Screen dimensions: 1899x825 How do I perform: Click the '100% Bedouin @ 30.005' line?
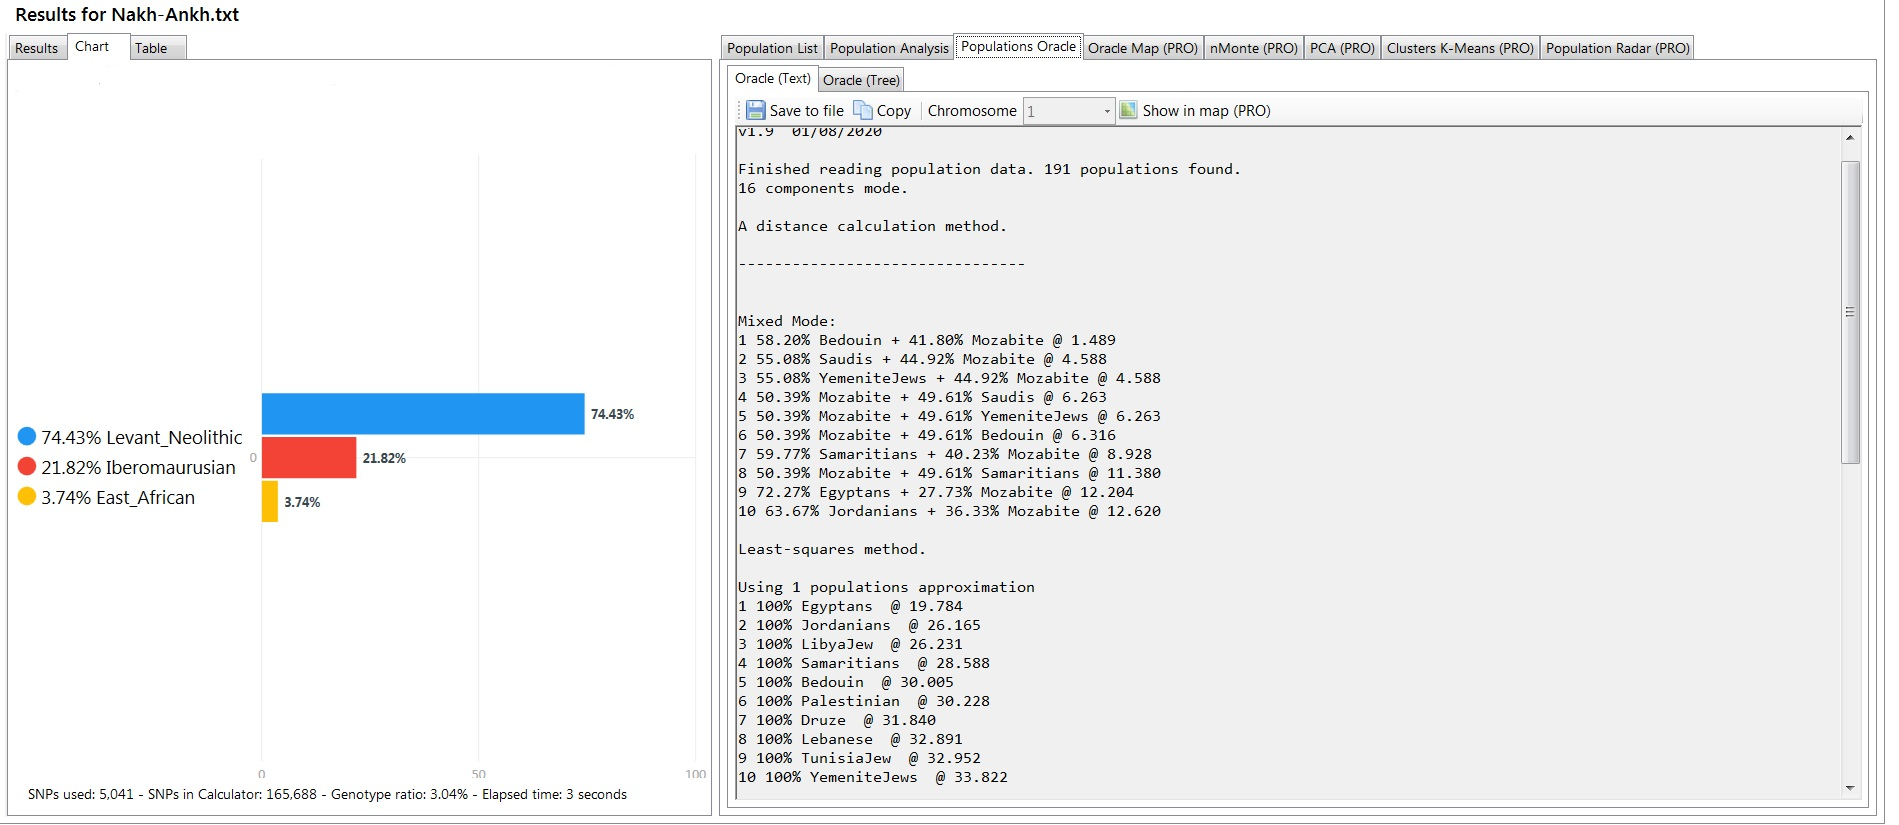846,682
